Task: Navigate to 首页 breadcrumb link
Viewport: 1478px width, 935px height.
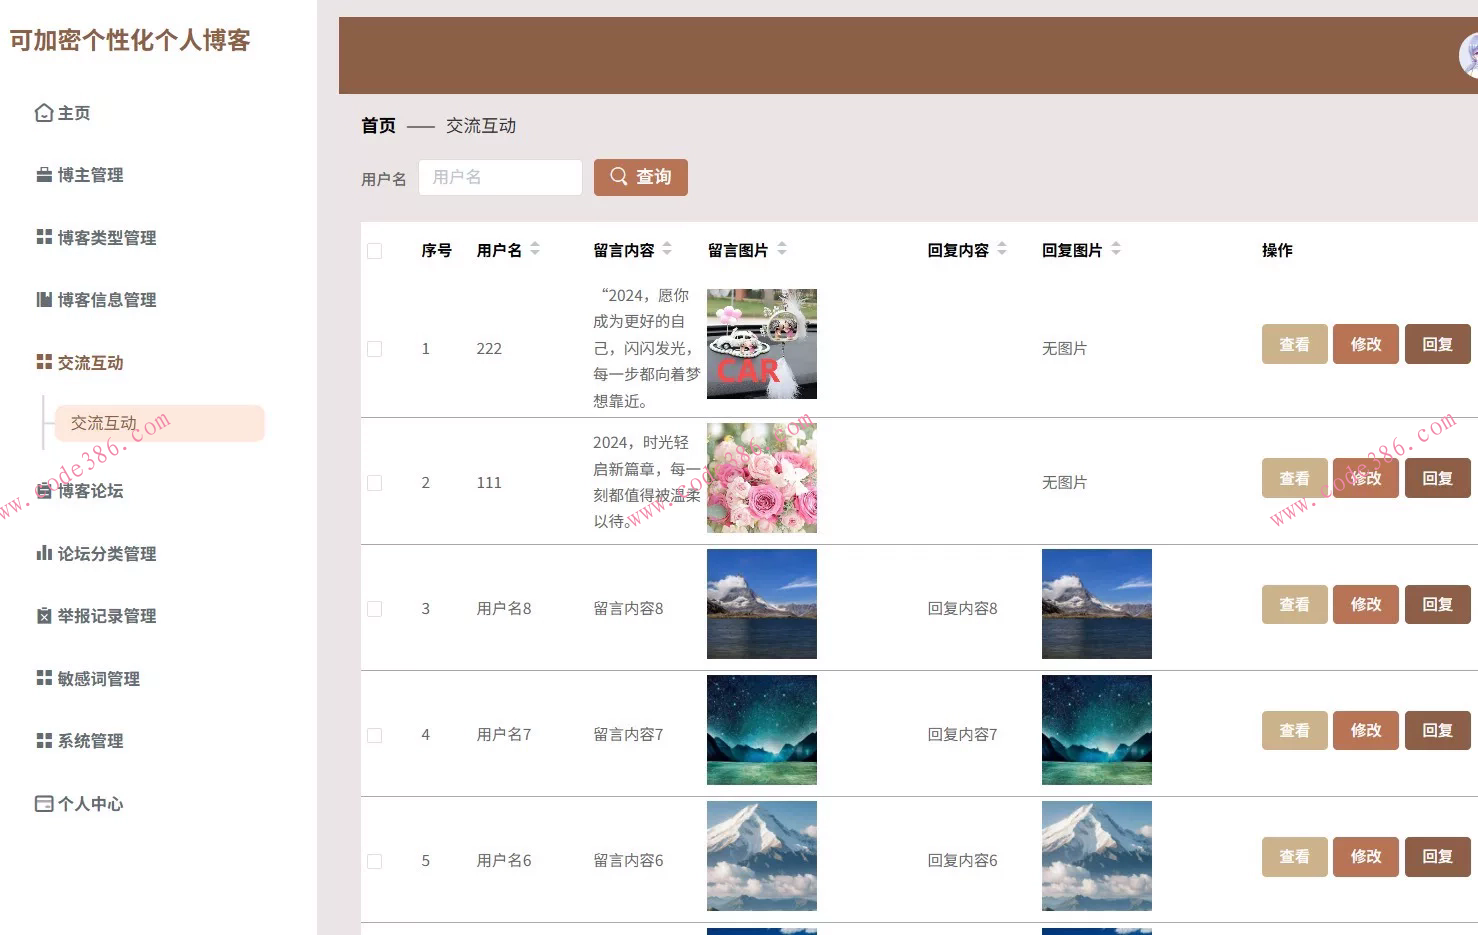Action: pyautogui.click(x=377, y=125)
